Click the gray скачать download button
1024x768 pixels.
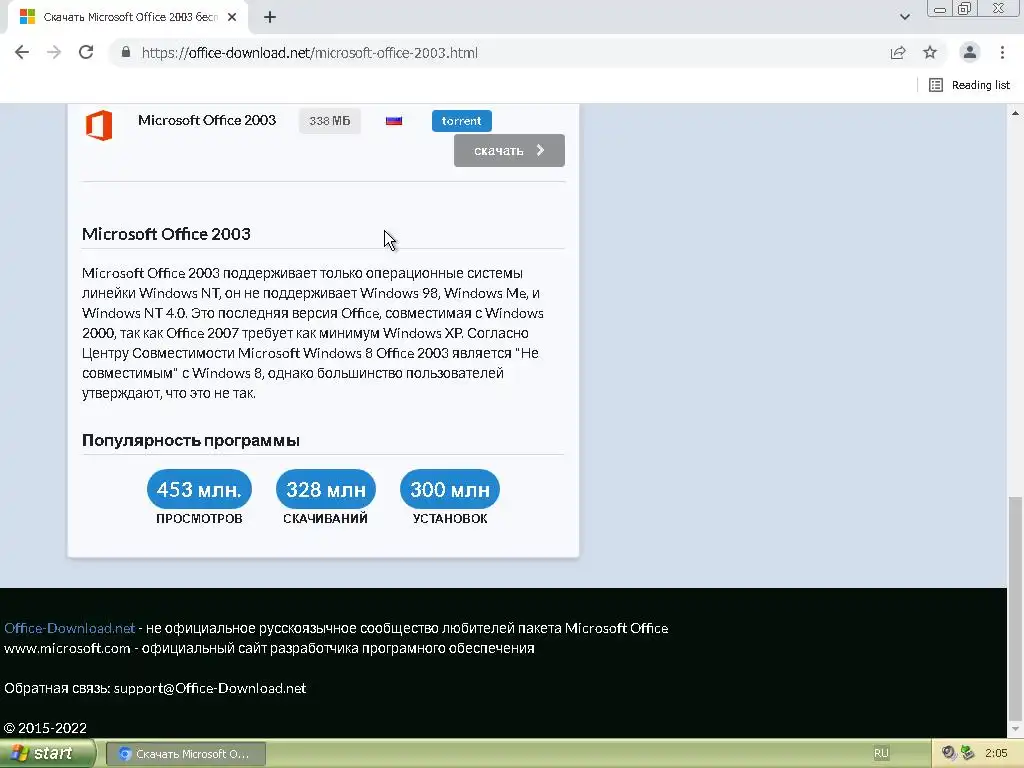[x=509, y=150]
